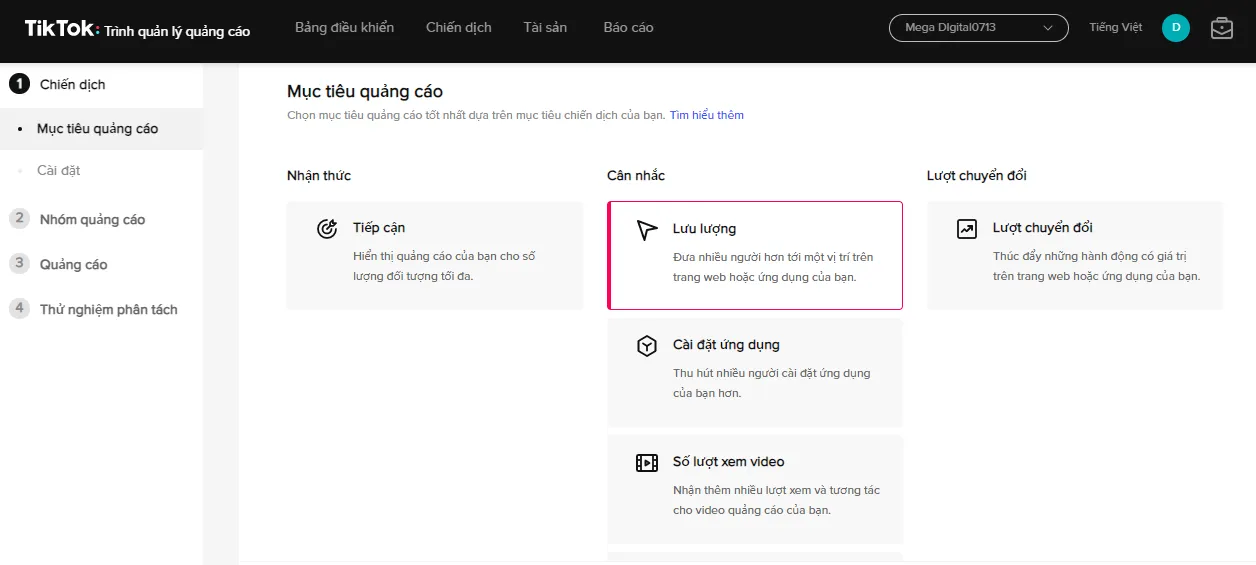Click the Tìm hiểu thêm link
This screenshot has height=565, width=1256.
click(x=707, y=115)
